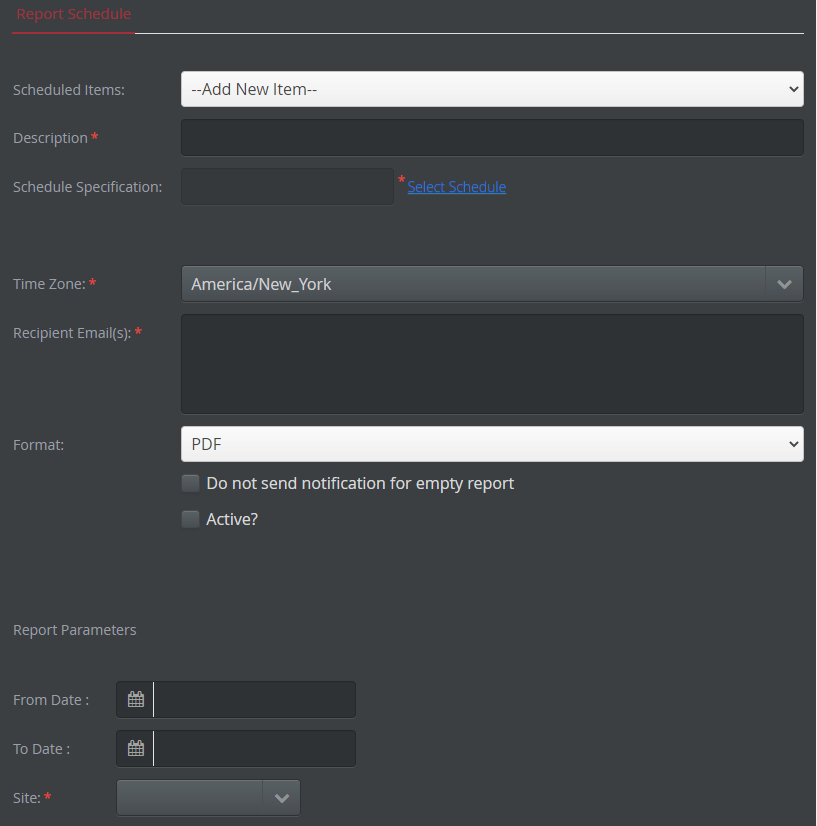
Task: Open the Scheduled Items dropdown
Action: [493, 90]
